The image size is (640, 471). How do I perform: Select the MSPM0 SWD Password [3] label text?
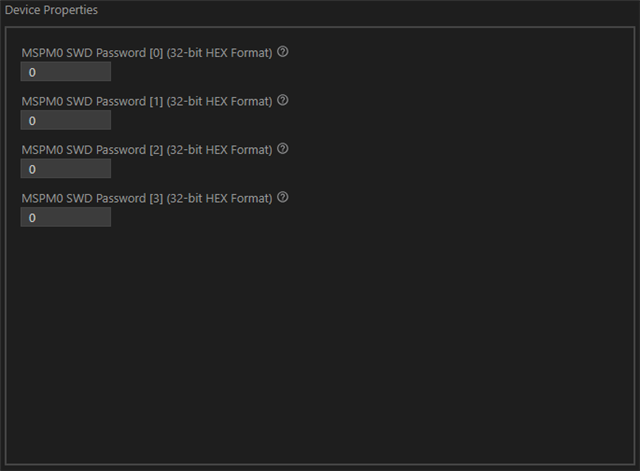(92, 199)
